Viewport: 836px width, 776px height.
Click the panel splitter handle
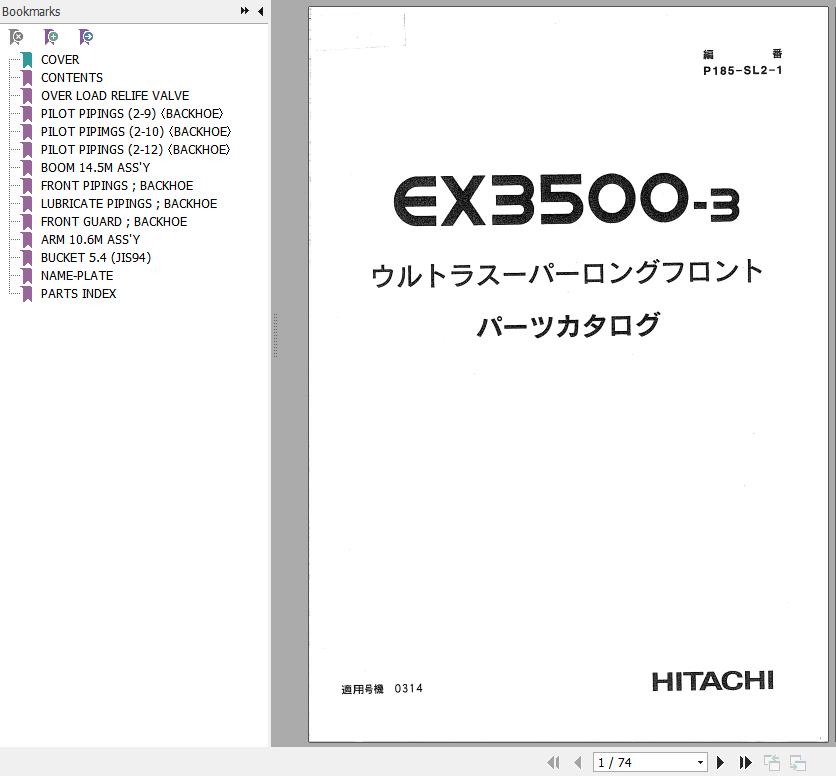coord(275,336)
